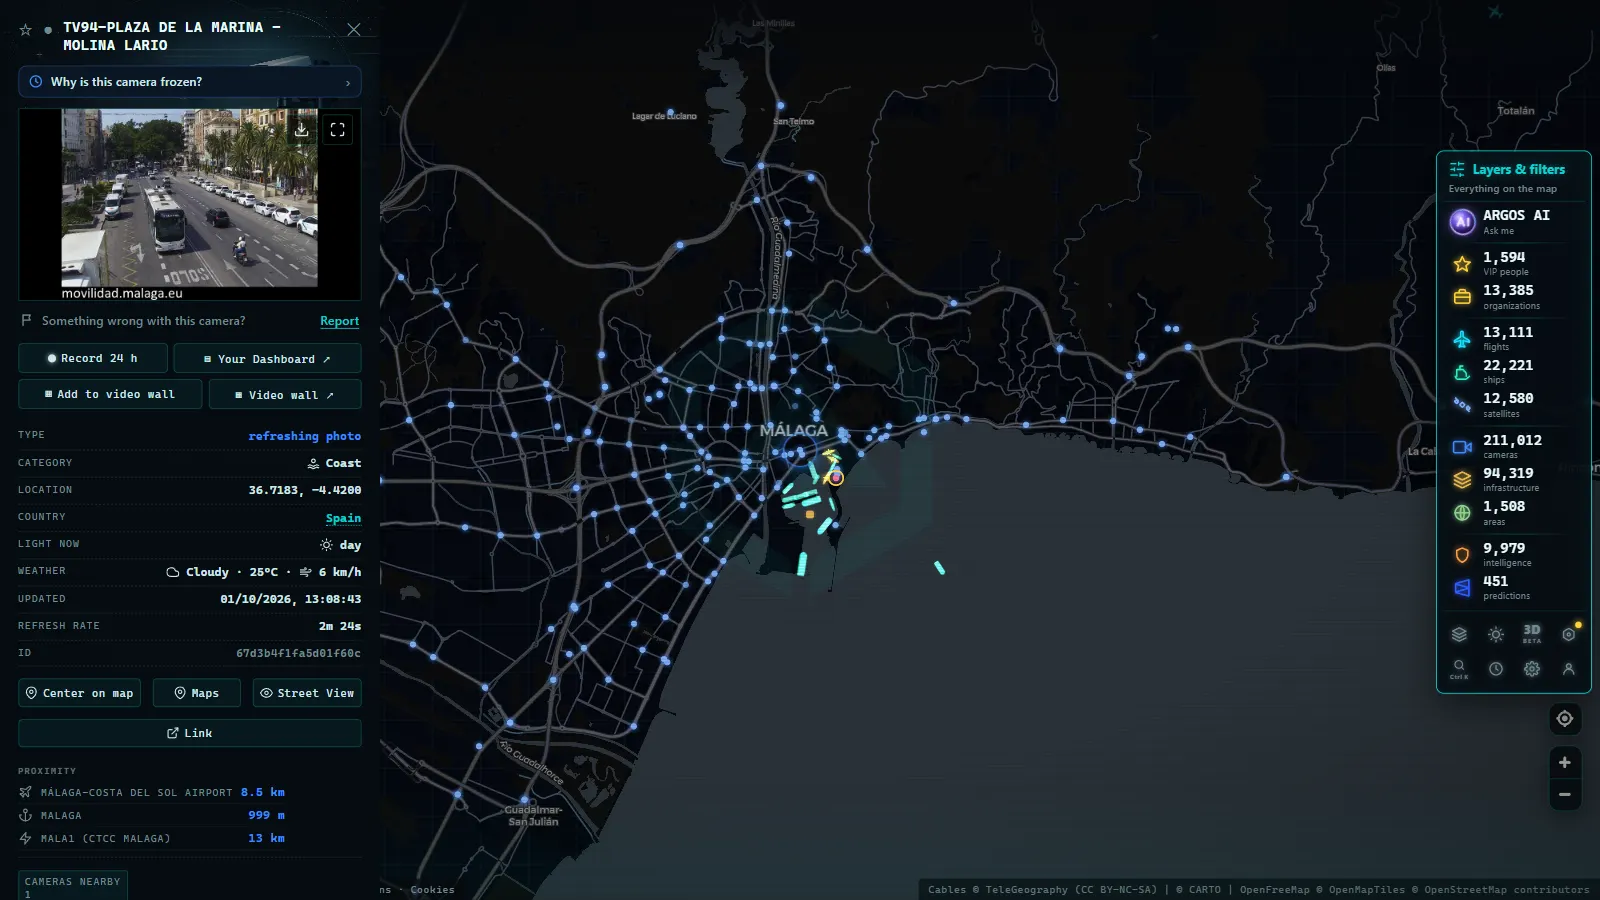The width and height of the screenshot is (1600, 900).
Task: Open the Cameras Nearby tab
Action: tap(72, 885)
